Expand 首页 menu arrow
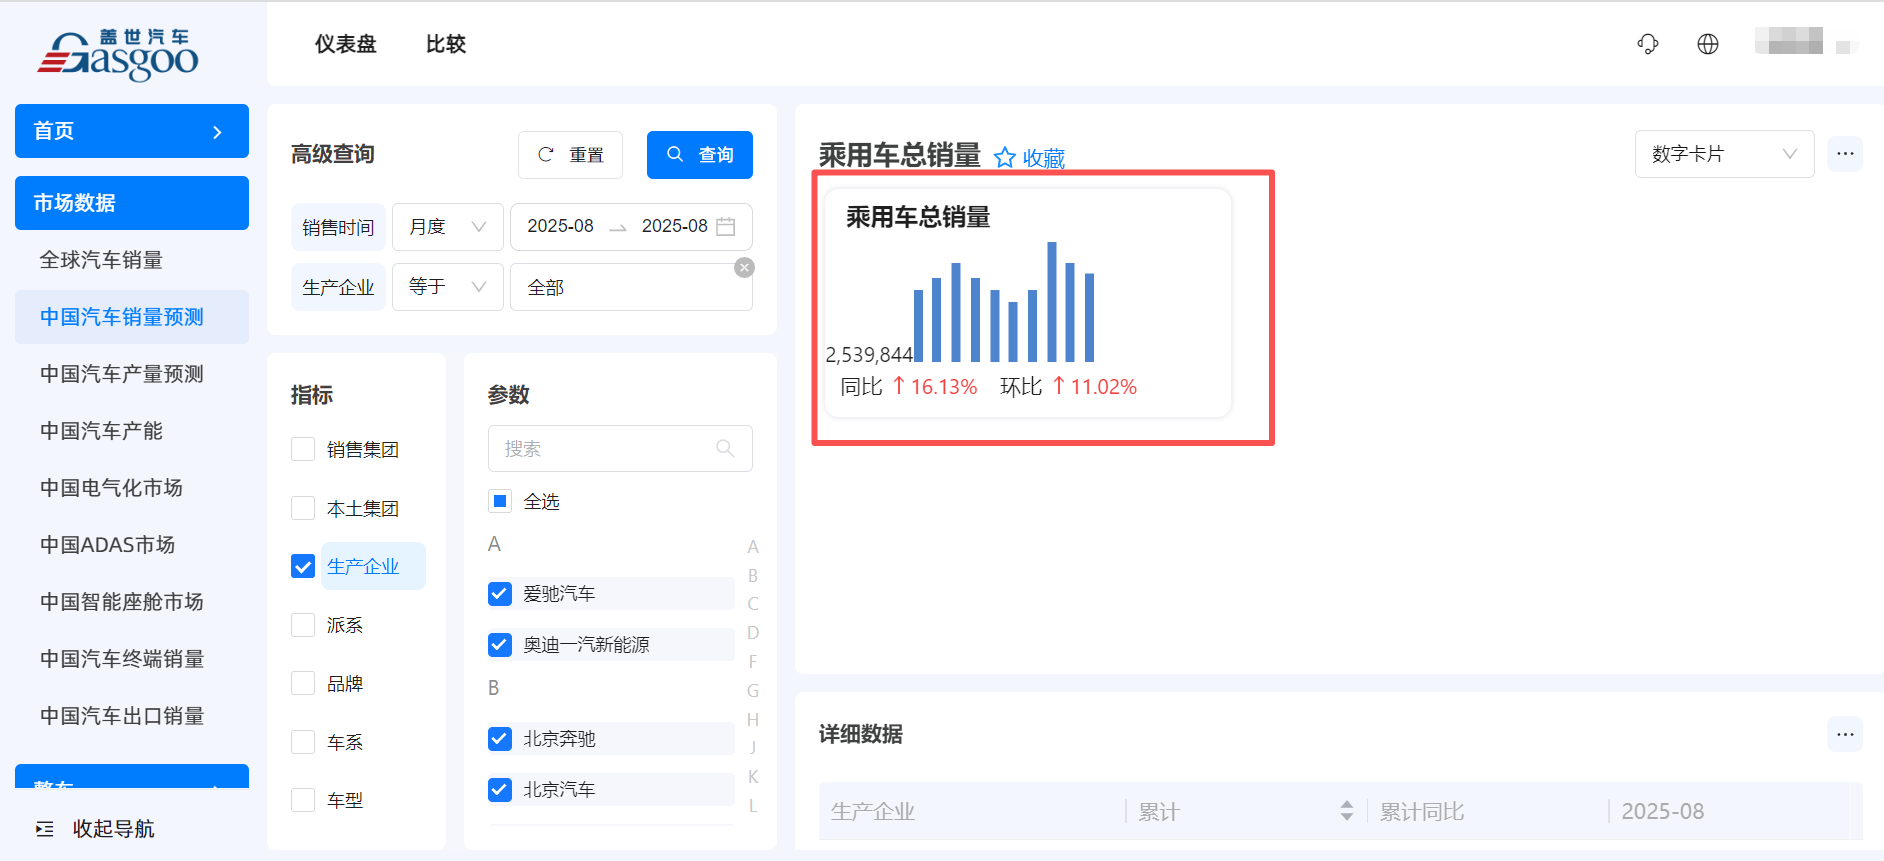 (x=217, y=132)
